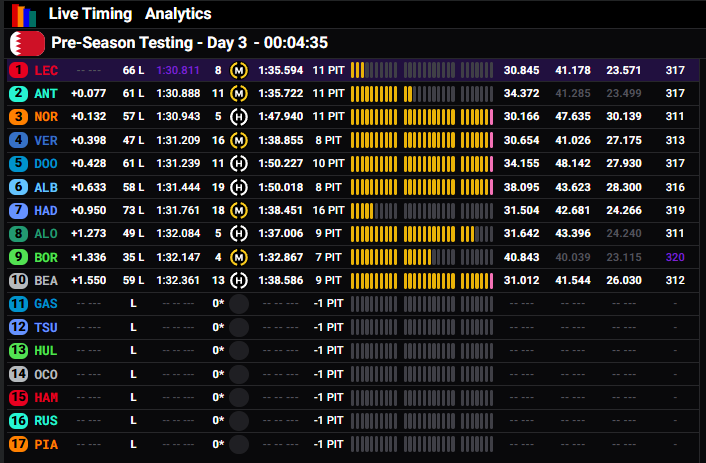Select the driver name LEC

[x=46, y=71]
